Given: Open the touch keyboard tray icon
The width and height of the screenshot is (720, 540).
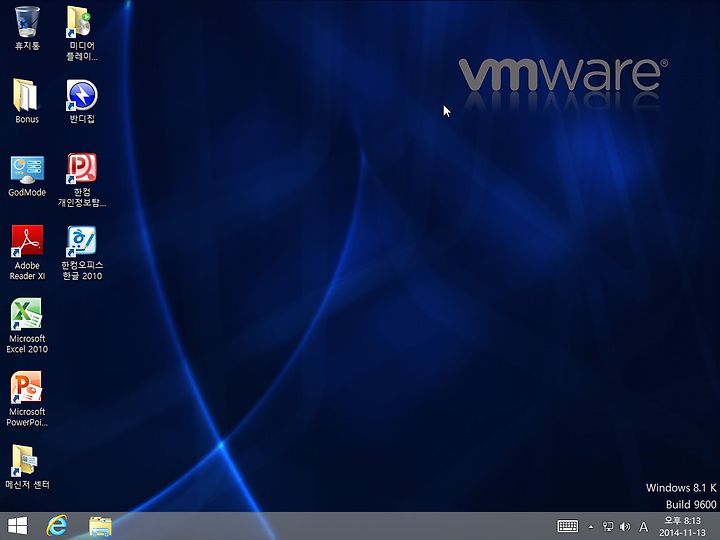Looking at the screenshot, I should (568, 526).
